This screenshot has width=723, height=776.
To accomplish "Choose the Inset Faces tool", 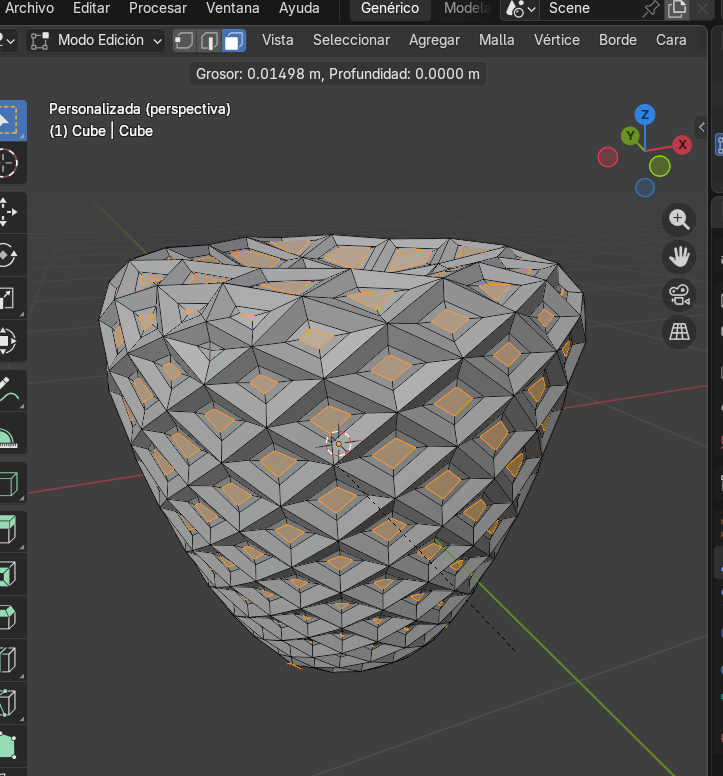I will click(8, 575).
